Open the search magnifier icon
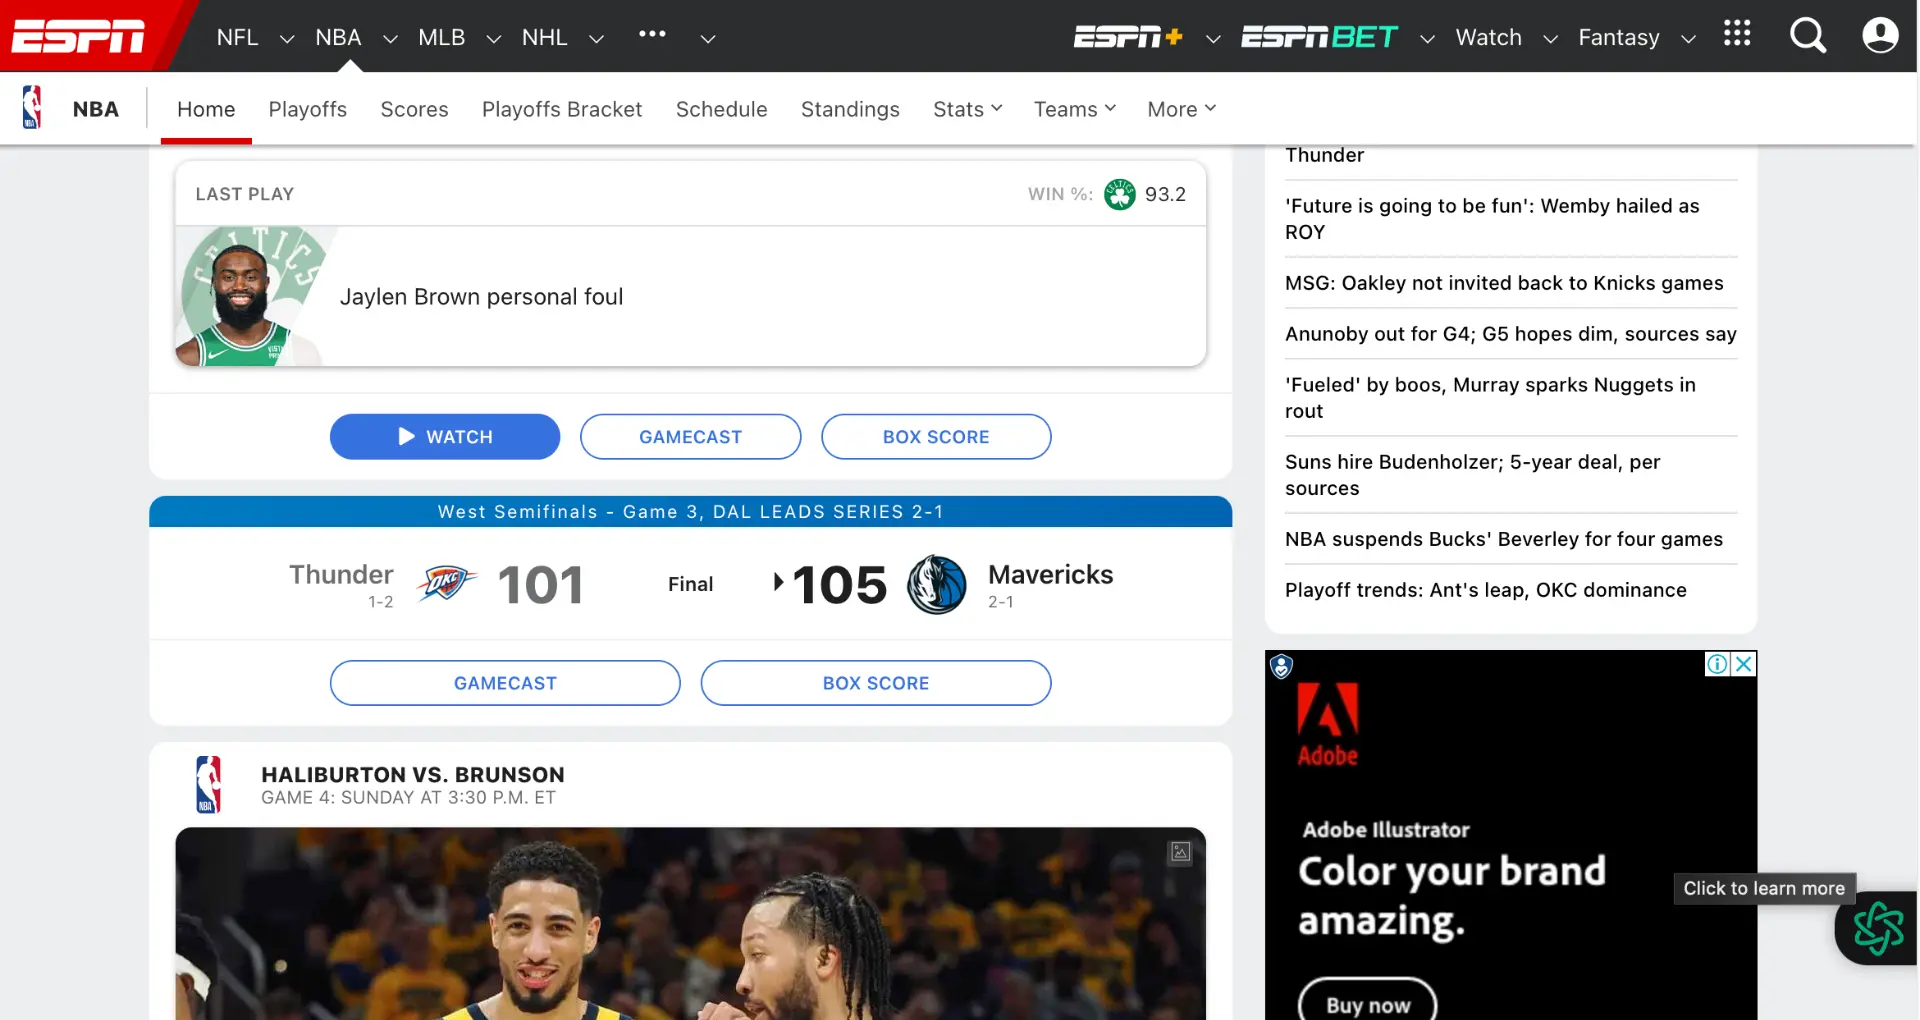The height and width of the screenshot is (1020, 1920). [x=1808, y=36]
